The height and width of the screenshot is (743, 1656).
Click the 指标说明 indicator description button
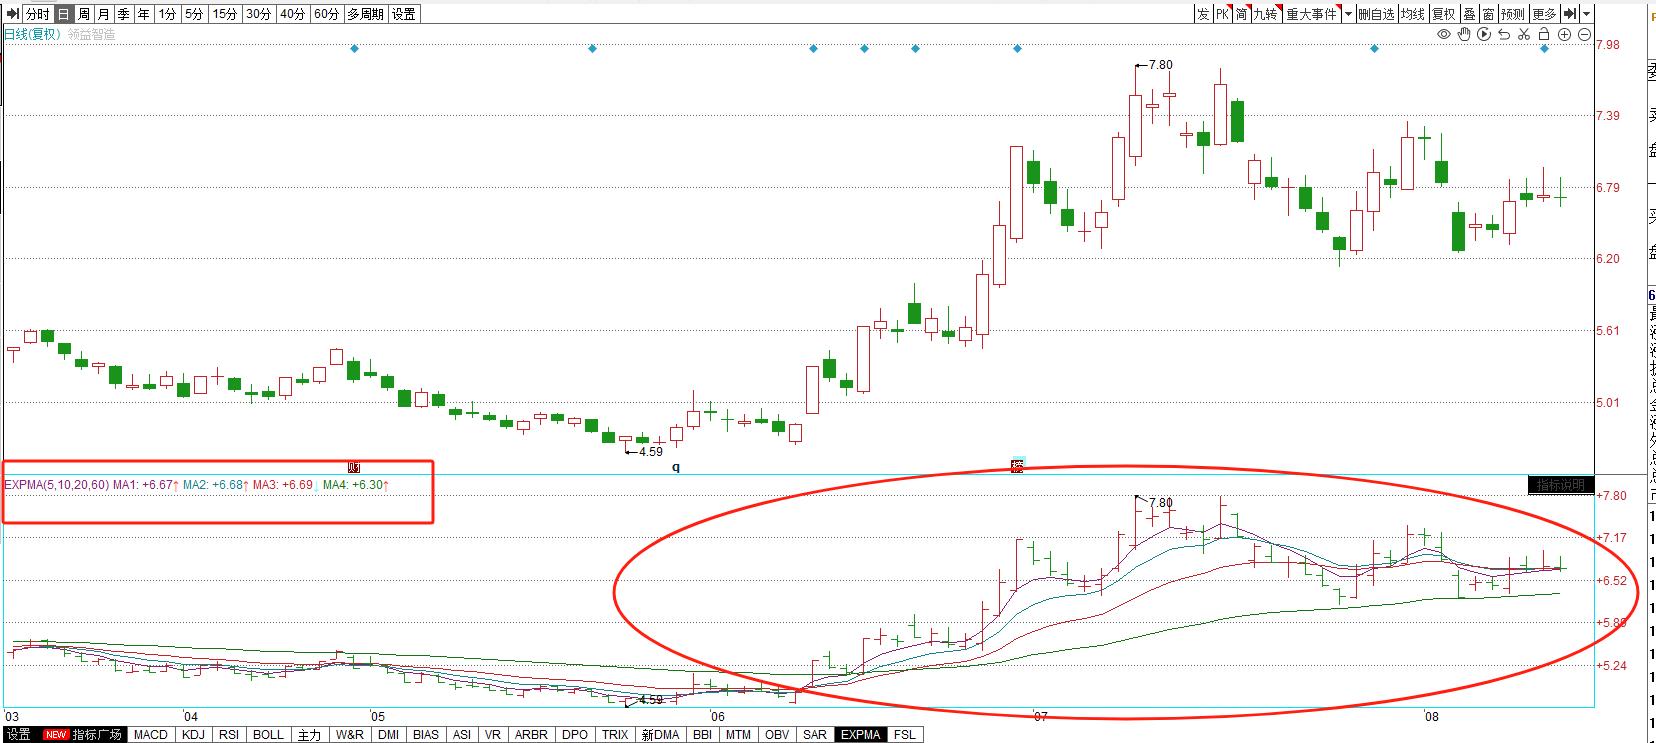tap(1561, 485)
